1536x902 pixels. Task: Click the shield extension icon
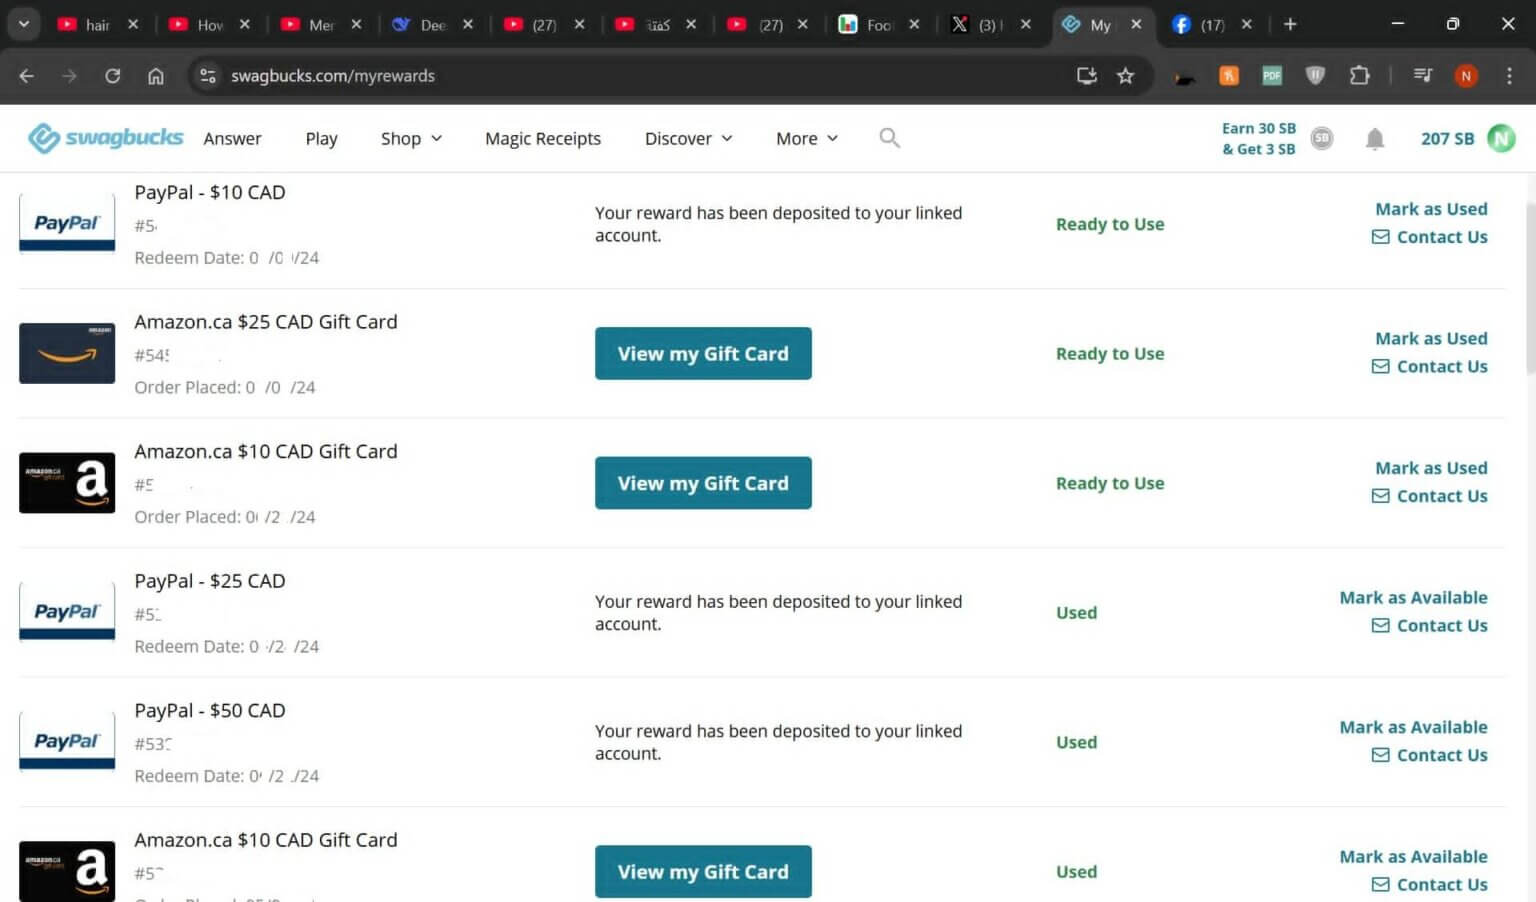tap(1315, 75)
